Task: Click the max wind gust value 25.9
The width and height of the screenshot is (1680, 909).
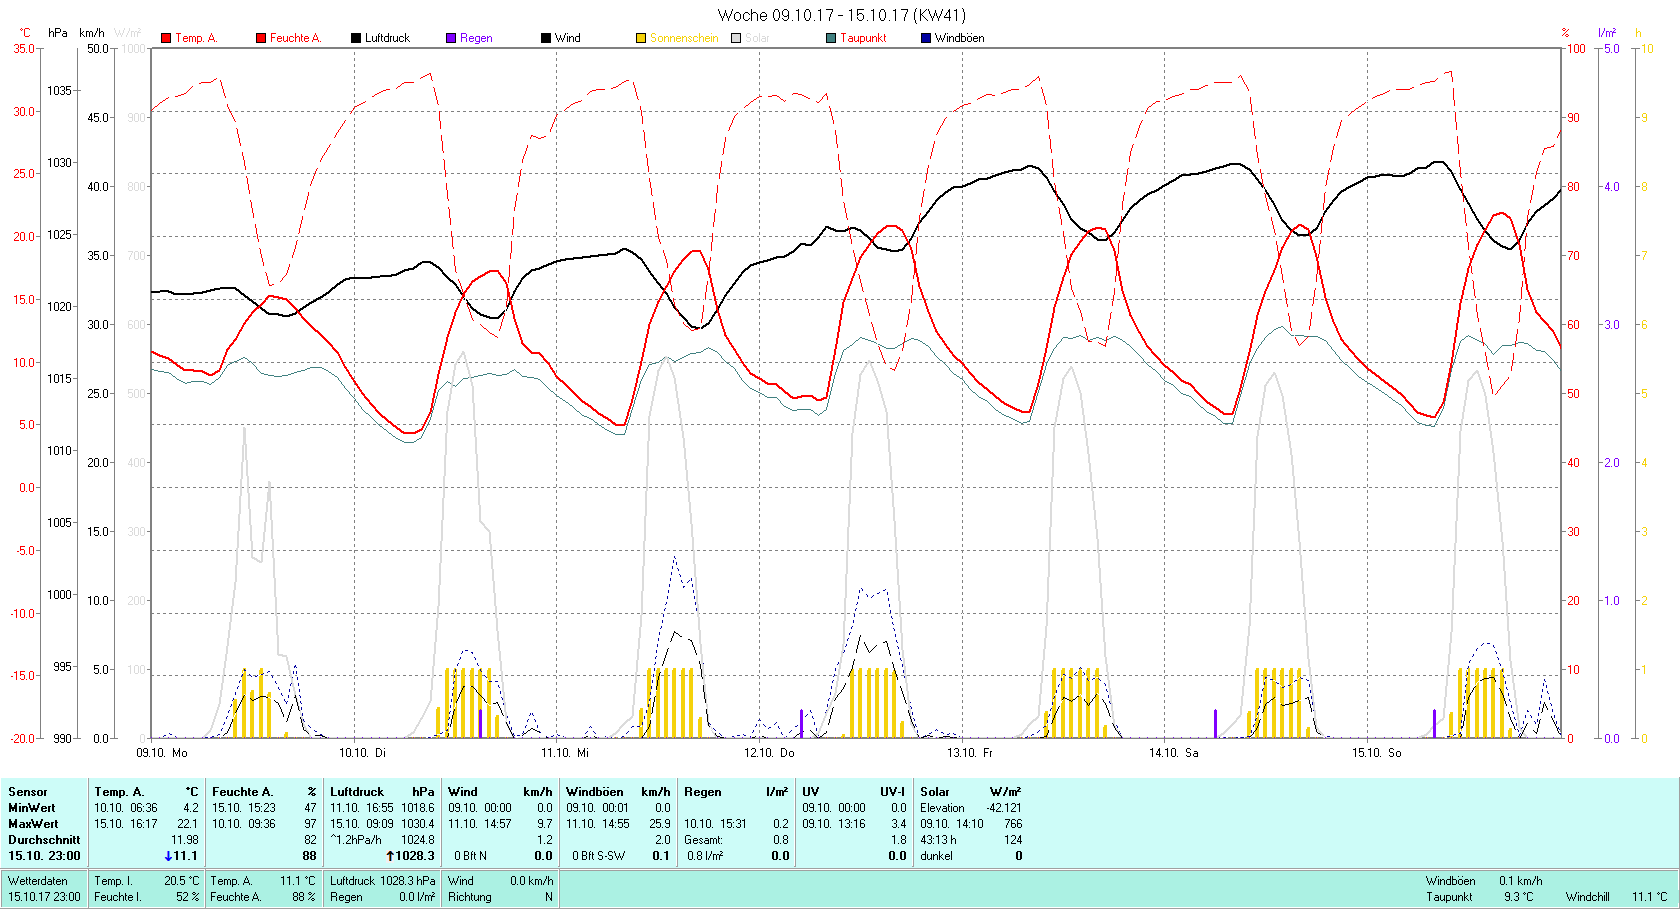Action: [659, 823]
